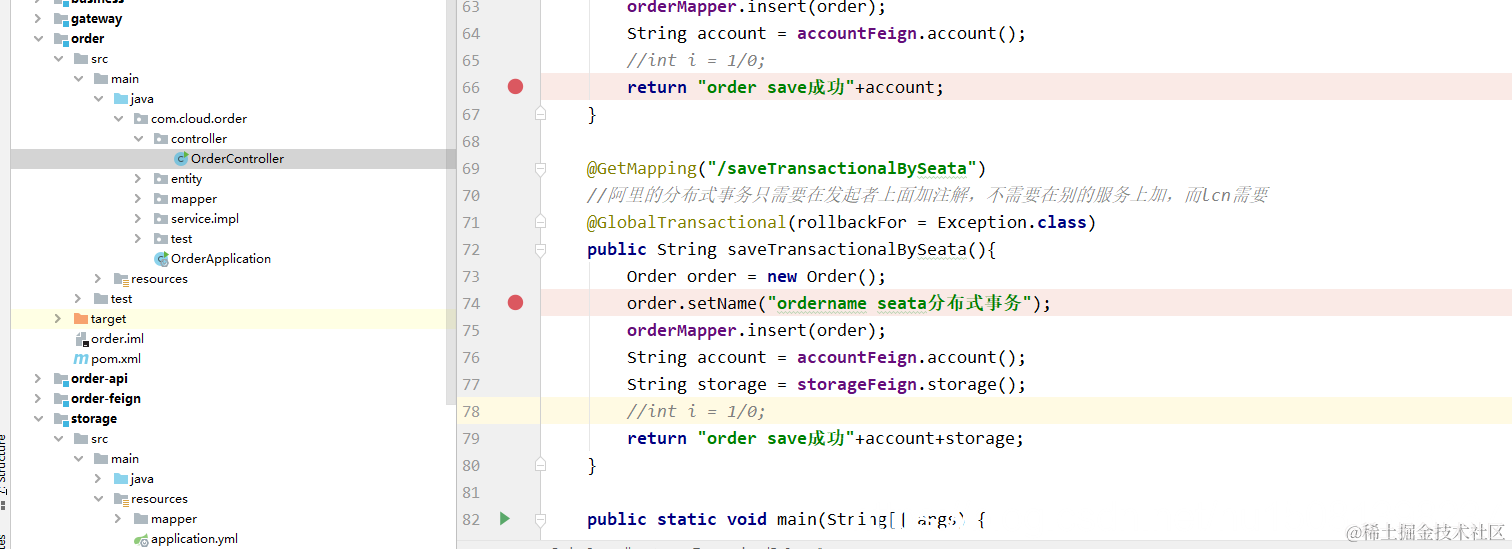This screenshot has width=1512, height=549.
Task: Expand the entity package
Action: (138, 178)
